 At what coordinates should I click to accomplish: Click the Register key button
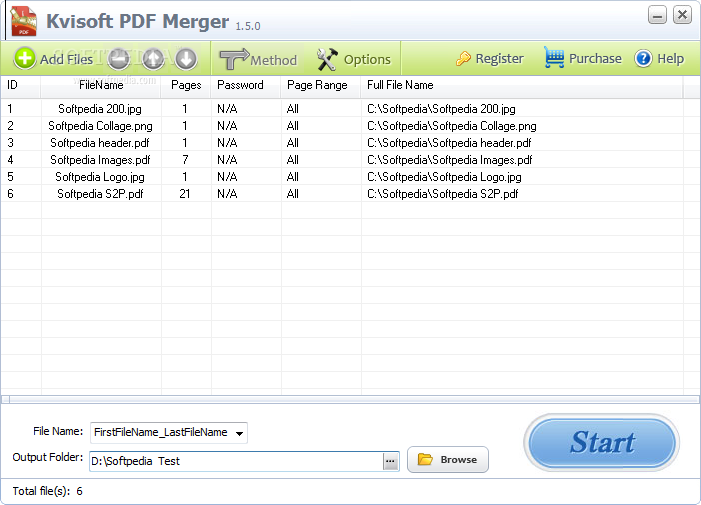(490, 59)
